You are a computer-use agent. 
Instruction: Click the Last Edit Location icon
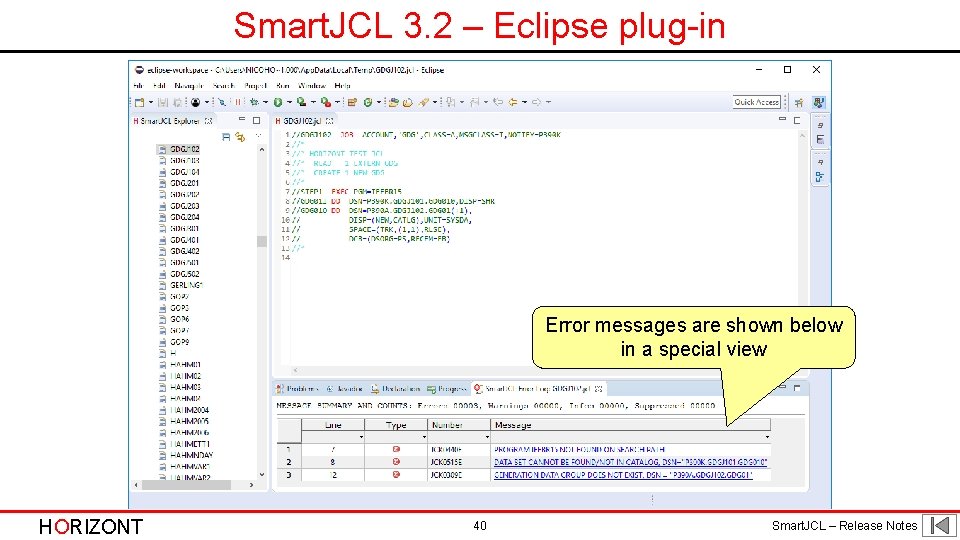pos(498,102)
